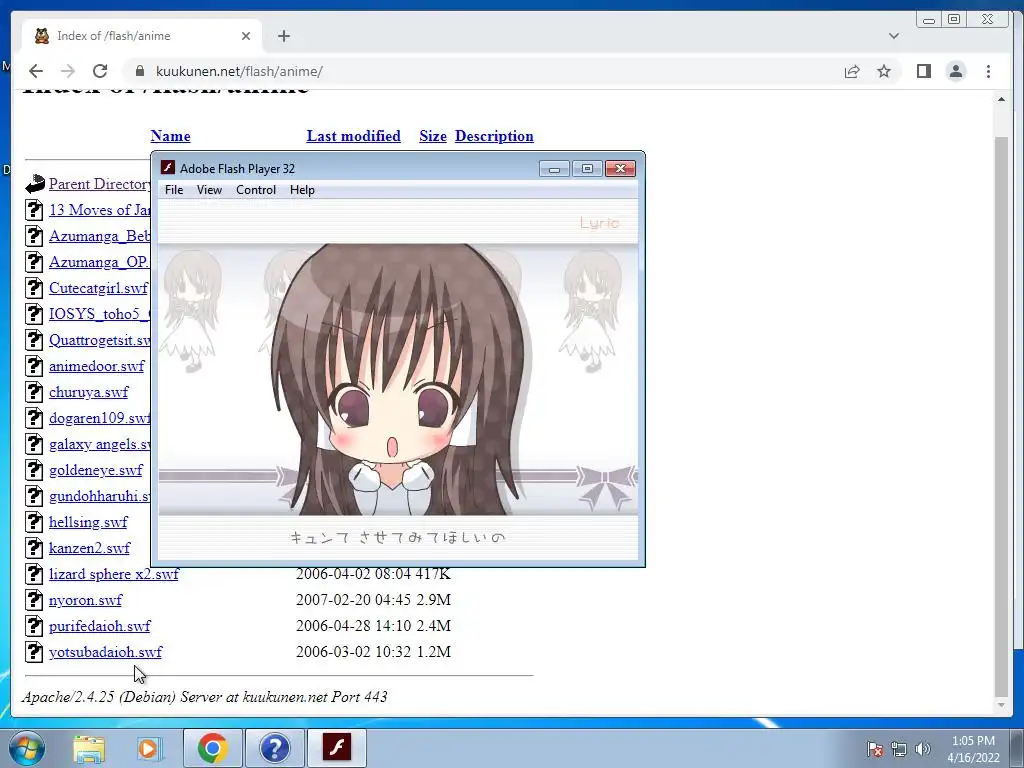Screen dimensions: 1024x768
Task: Open Help question mark taskbar item
Action: pyautogui.click(x=274, y=748)
